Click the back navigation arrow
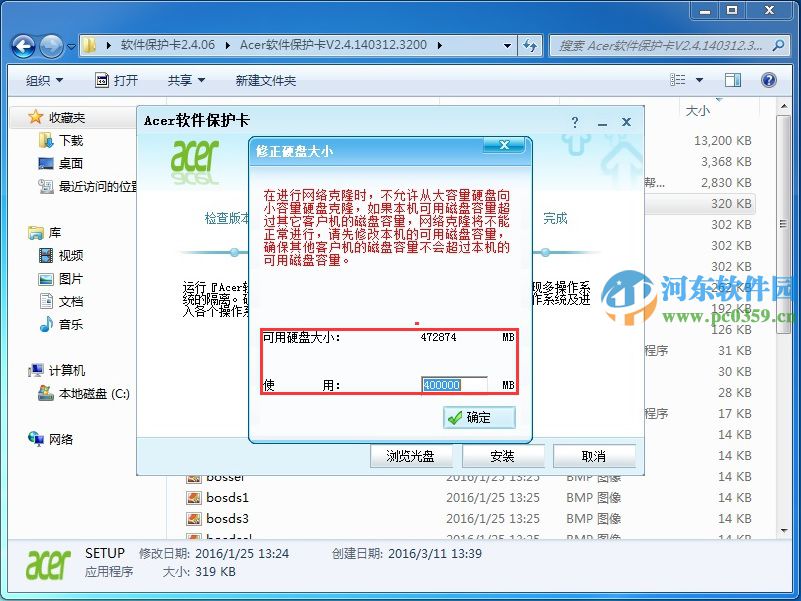 pyautogui.click(x=22, y=45)
